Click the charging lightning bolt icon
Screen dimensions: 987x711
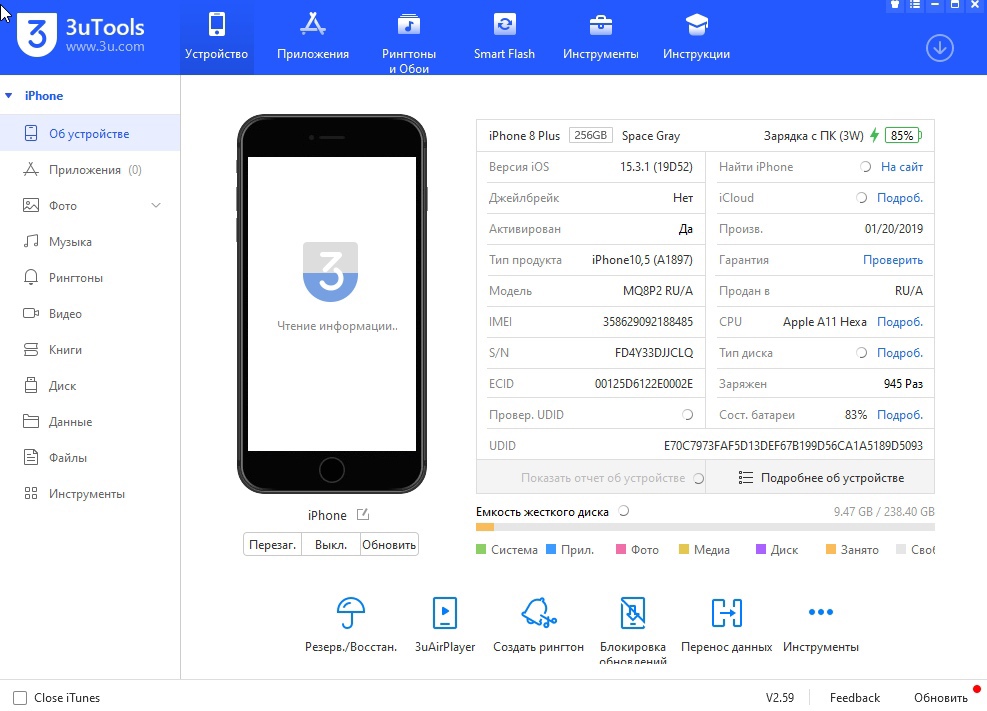click(874, 135)
